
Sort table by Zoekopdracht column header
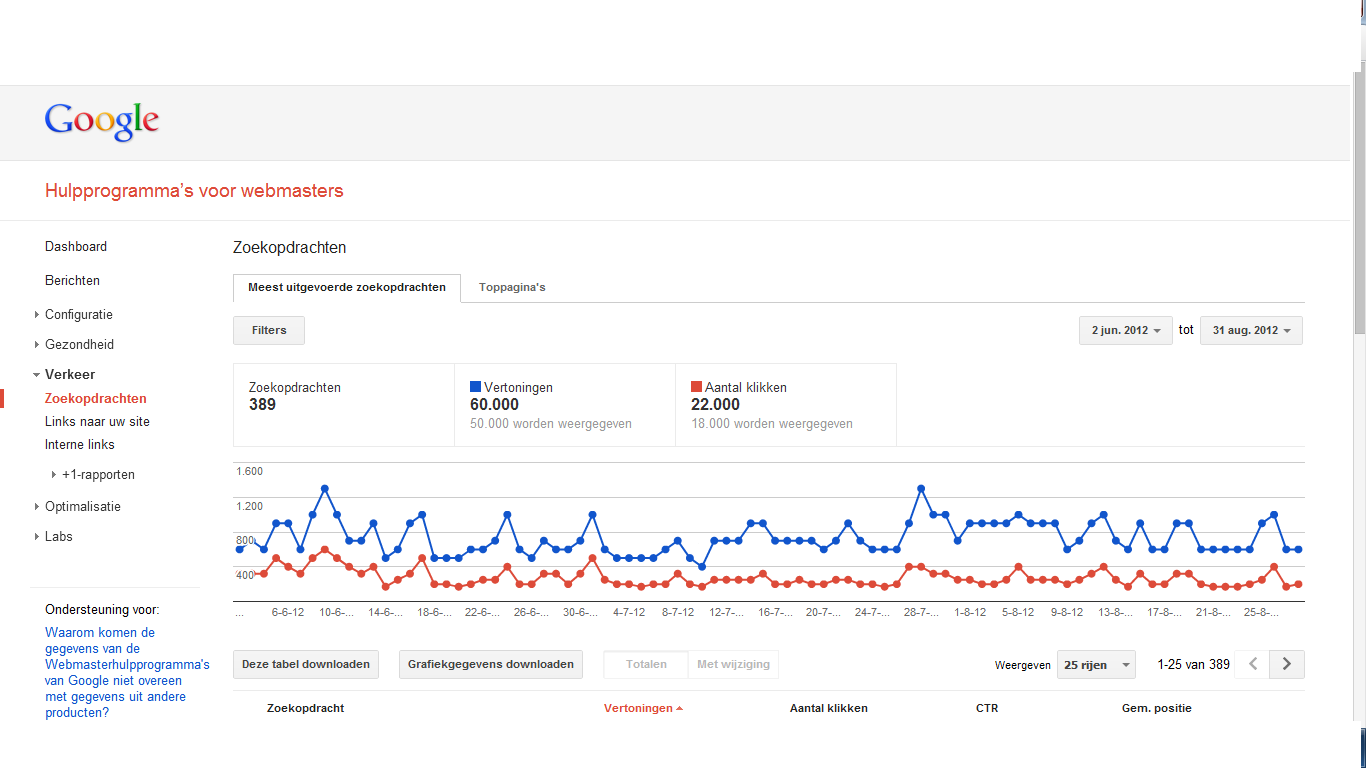pyautogui.click(x=305, y=708)
